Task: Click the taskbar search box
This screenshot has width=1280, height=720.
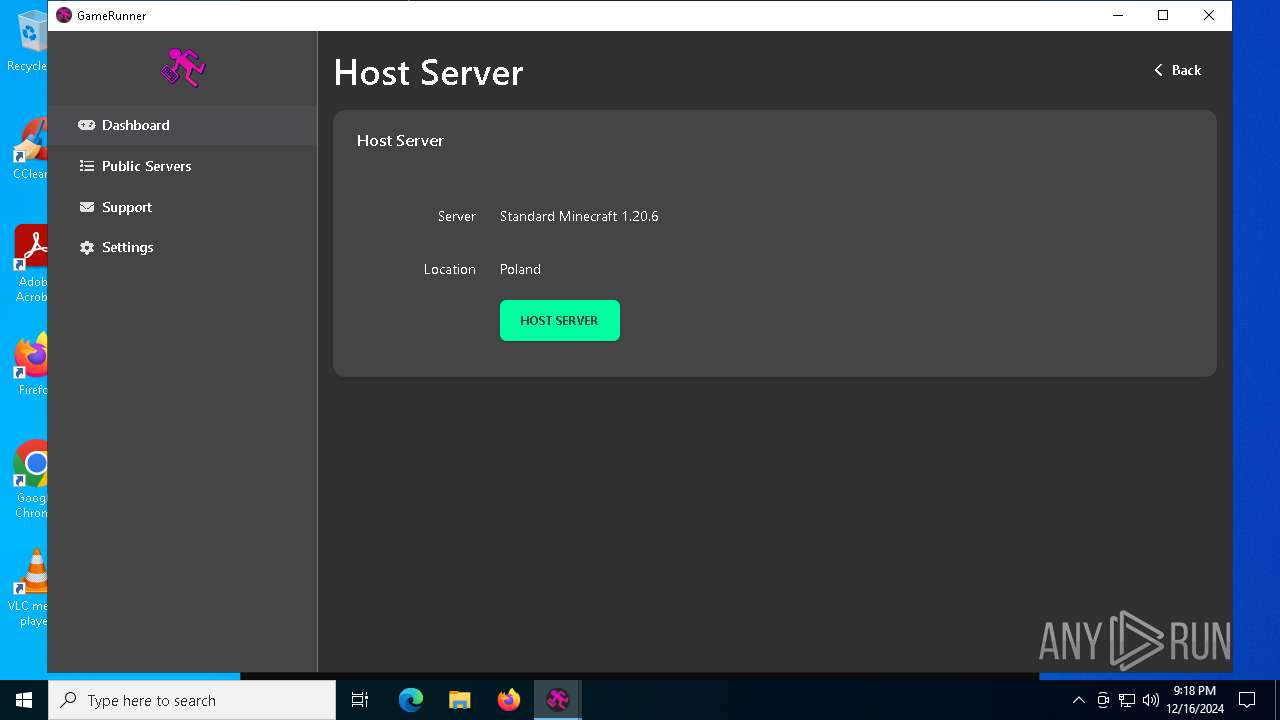Action: coord(192,700)
